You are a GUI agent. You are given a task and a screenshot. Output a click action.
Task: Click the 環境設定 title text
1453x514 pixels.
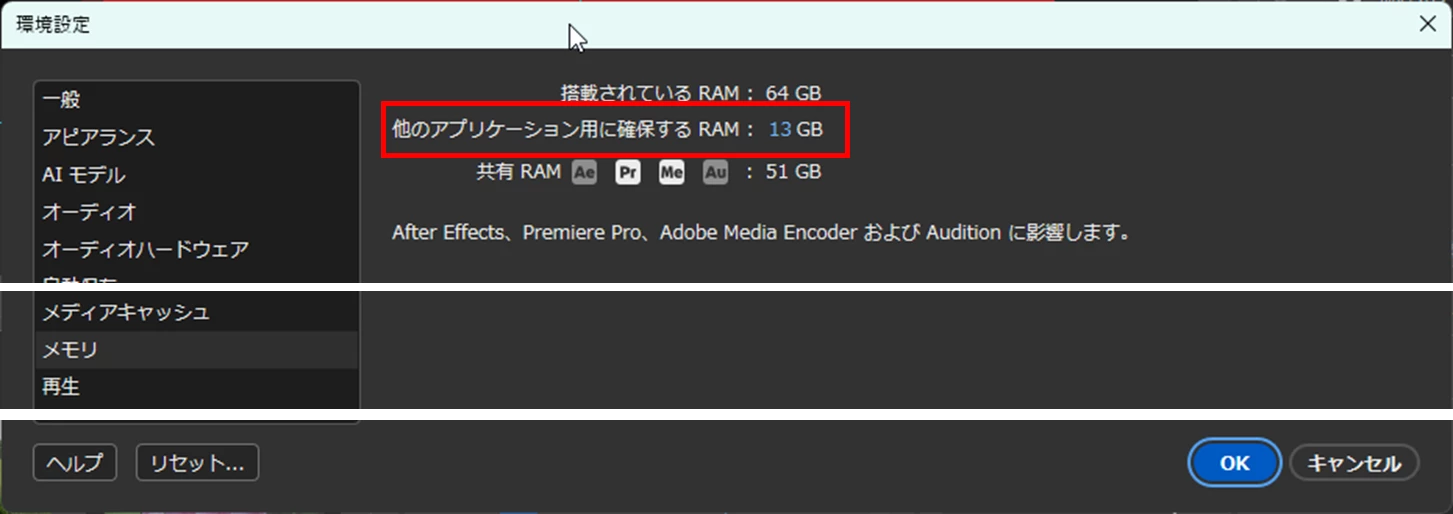[53, 25]
